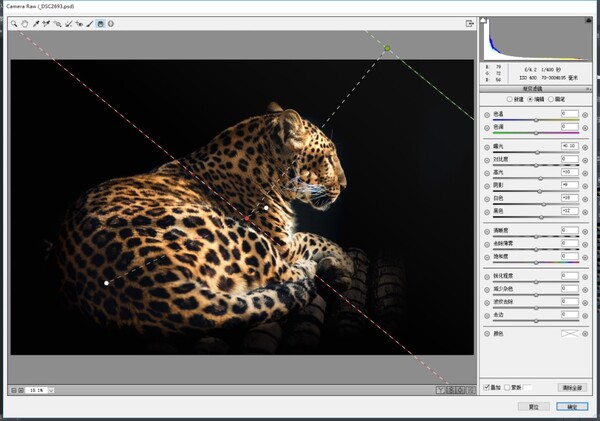Increase 锐化程度 with its plus button
600x421 pixels.
pos(585,277)
